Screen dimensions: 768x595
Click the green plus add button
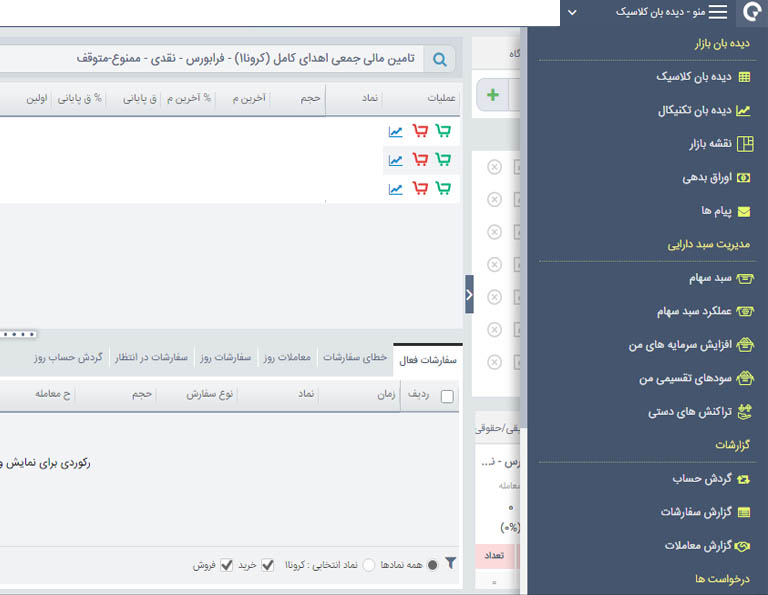493,95
